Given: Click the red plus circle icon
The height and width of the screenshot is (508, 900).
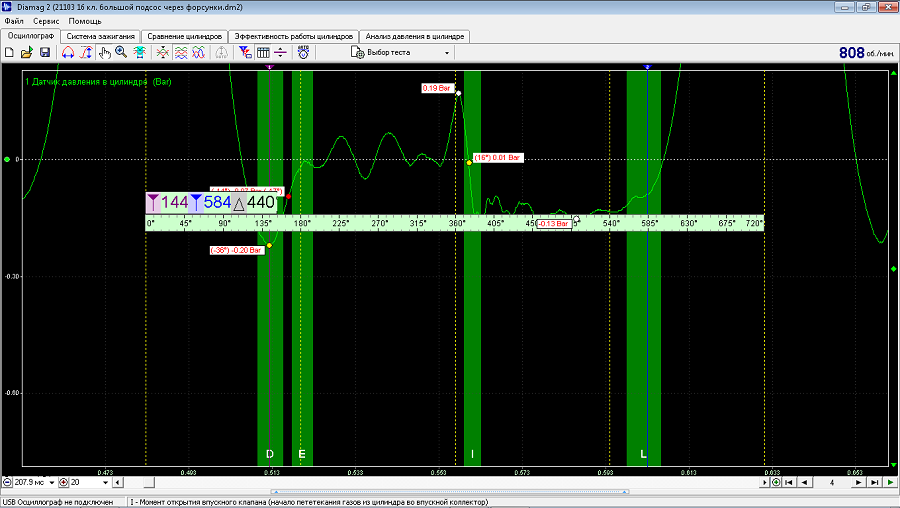Looking at the screenshot, I should tap(63, 482).
